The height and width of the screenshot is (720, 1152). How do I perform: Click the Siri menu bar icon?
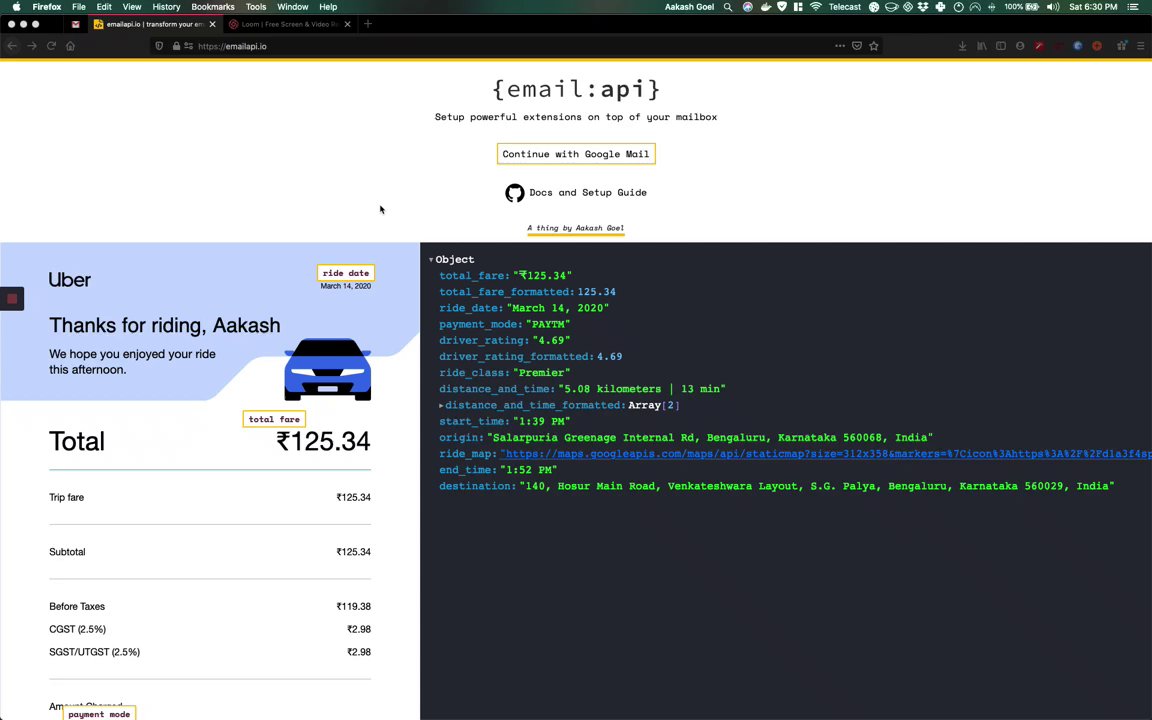click(x=748, y=7)
